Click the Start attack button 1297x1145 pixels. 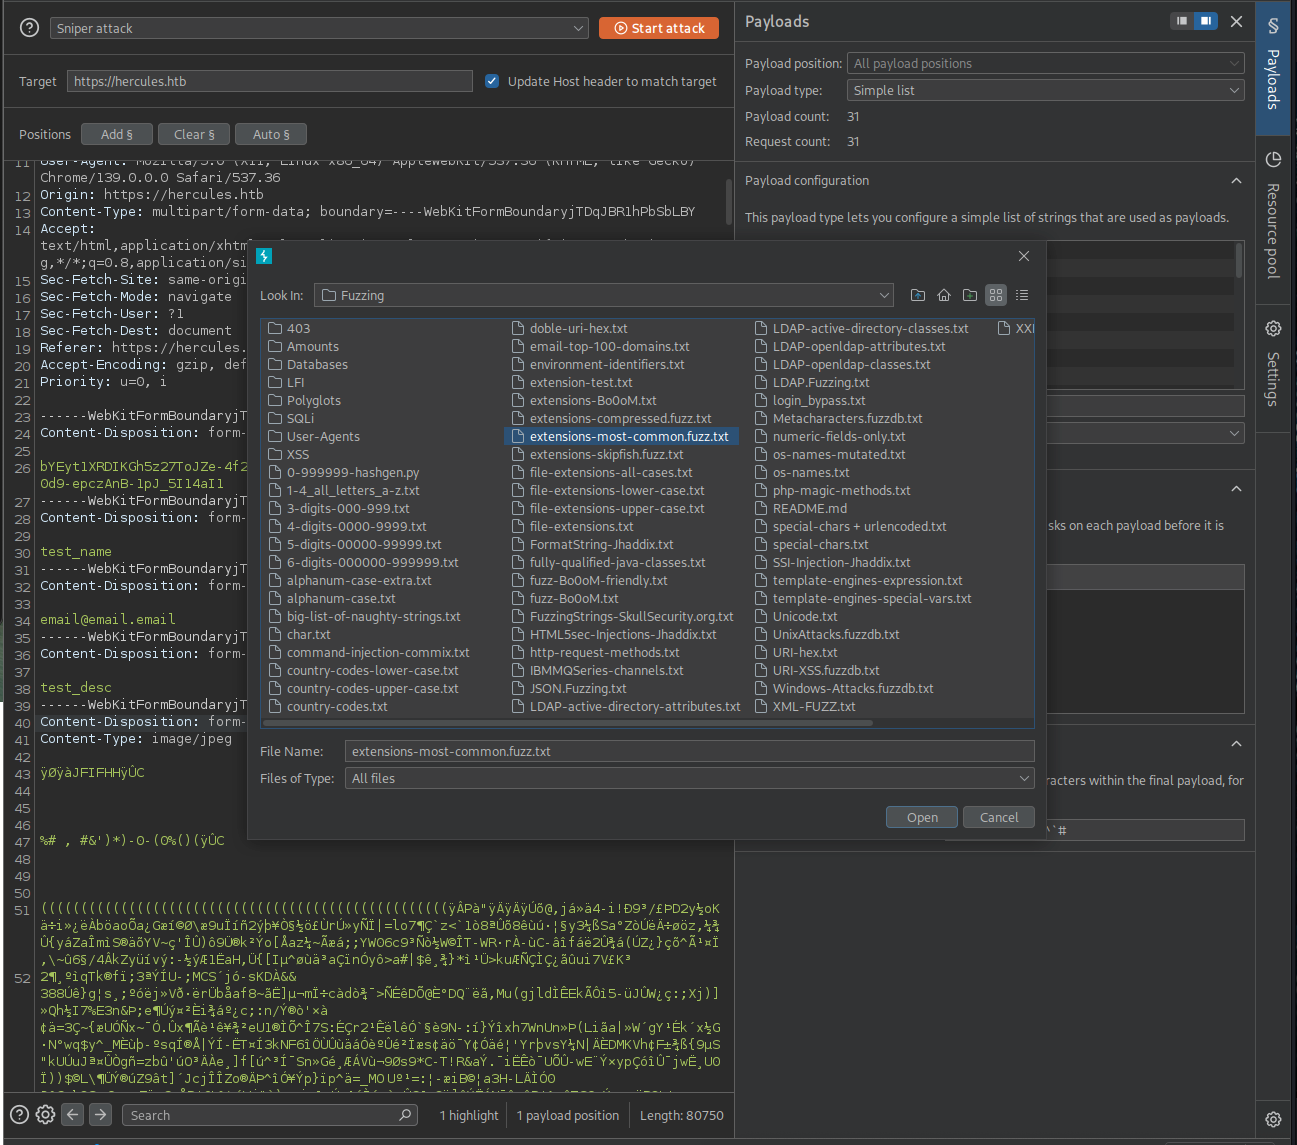coord(659,27)
